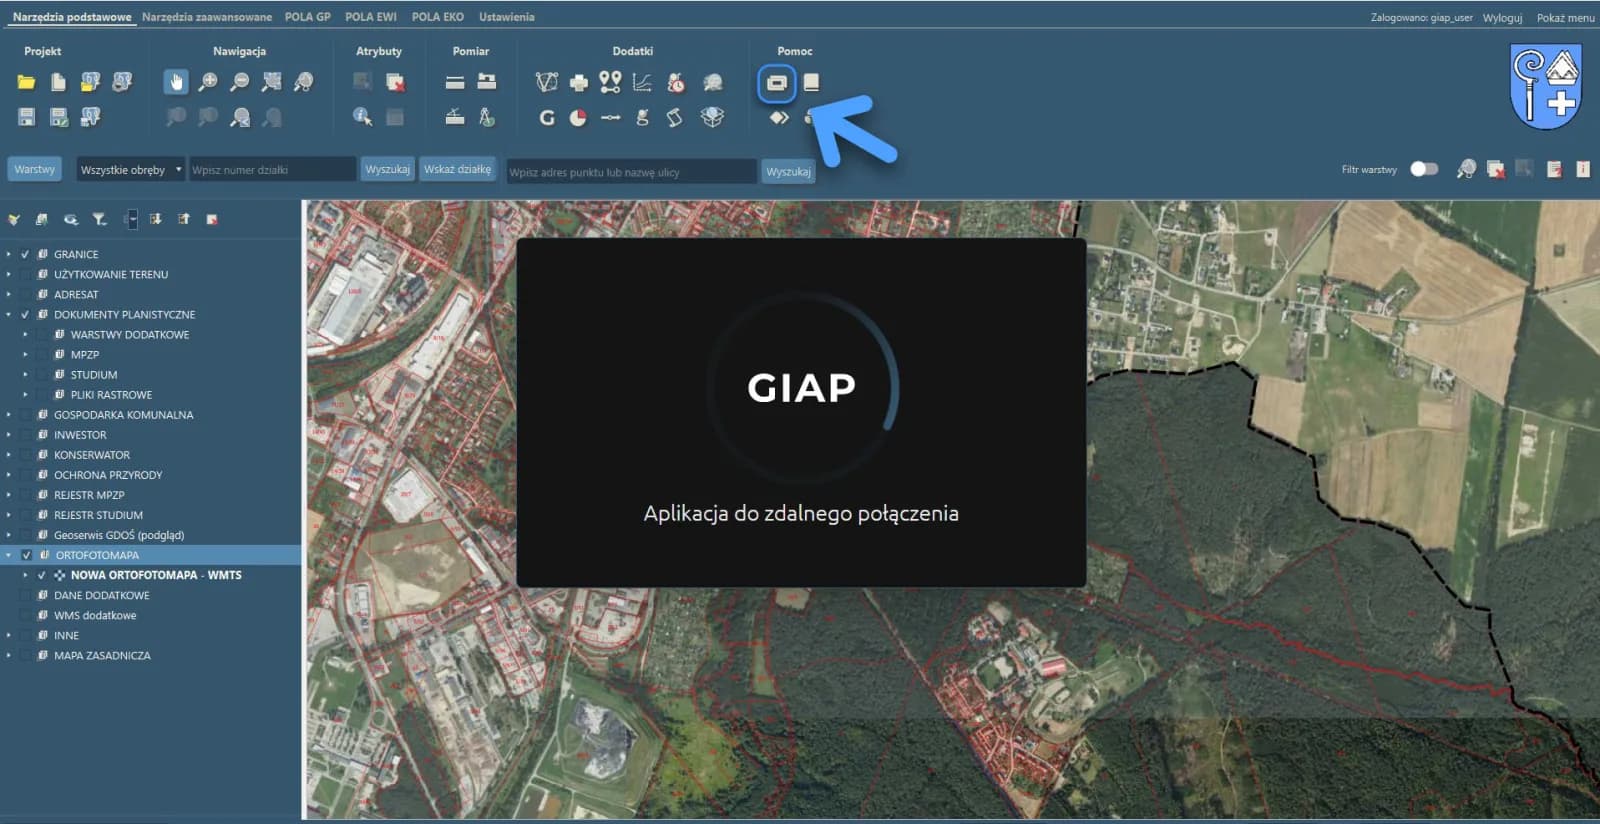Click the info document icon at far right
This screenshot has height=824, width=1600.
point(1583,169)
